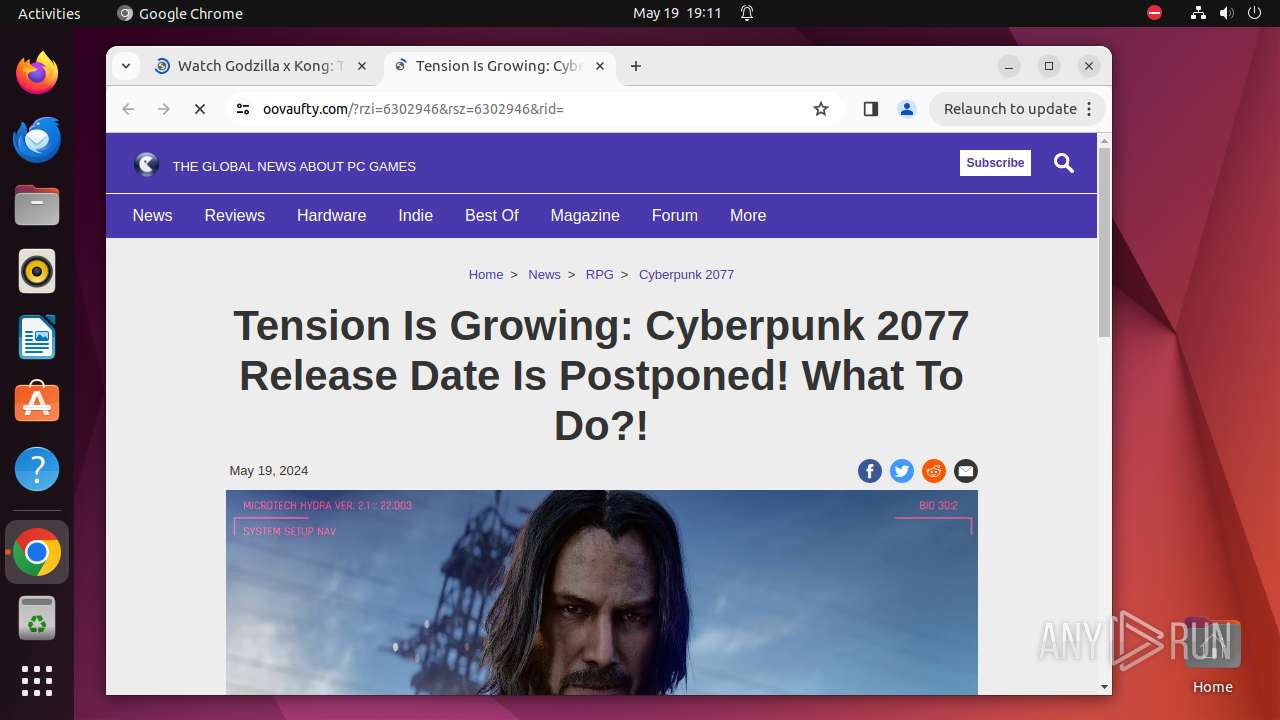This screenshot has height=720, width=1280.
Task: Open the tab search dropdown arrow
Action: [125, 66]
